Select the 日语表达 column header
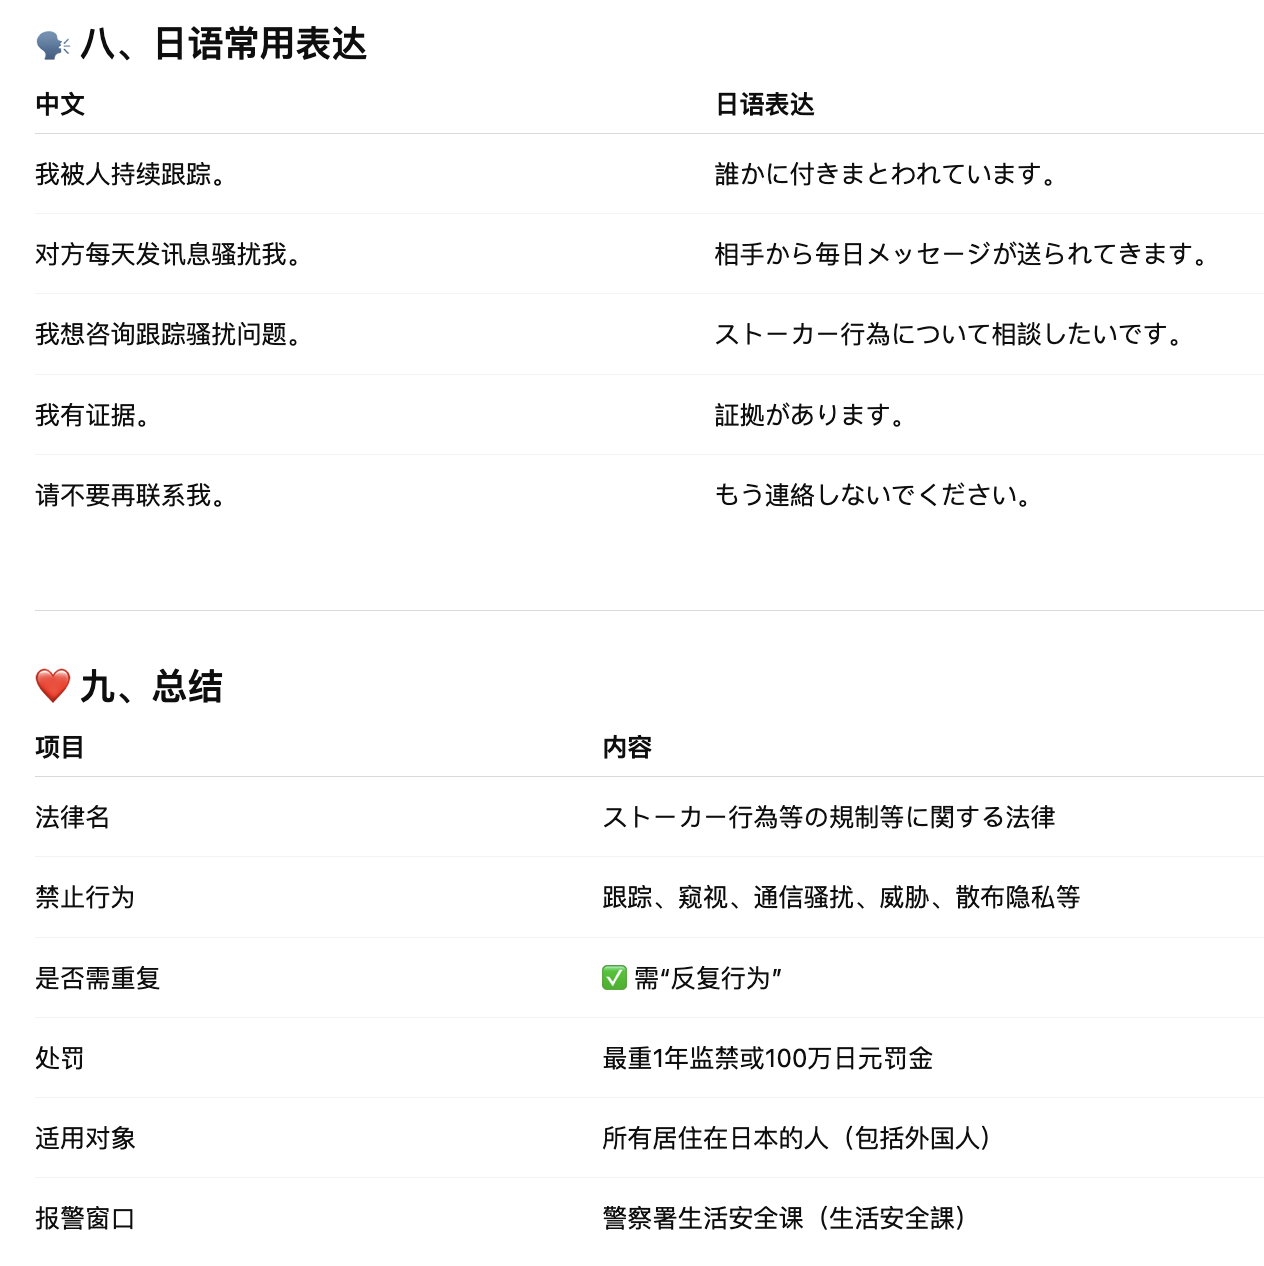 point(765,104)
